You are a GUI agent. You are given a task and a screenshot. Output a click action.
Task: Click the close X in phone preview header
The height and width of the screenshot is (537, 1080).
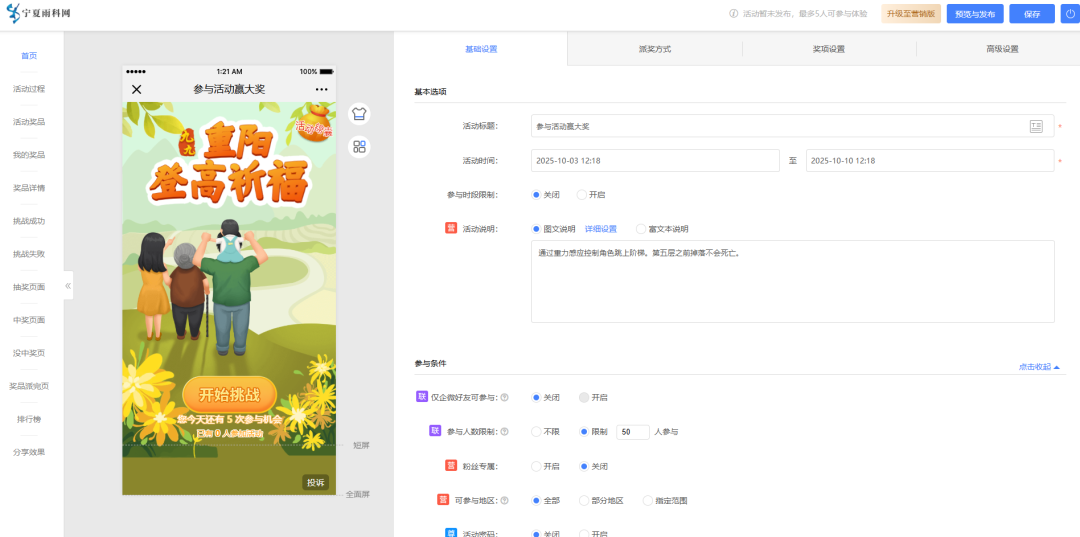[x=136, y=89]
